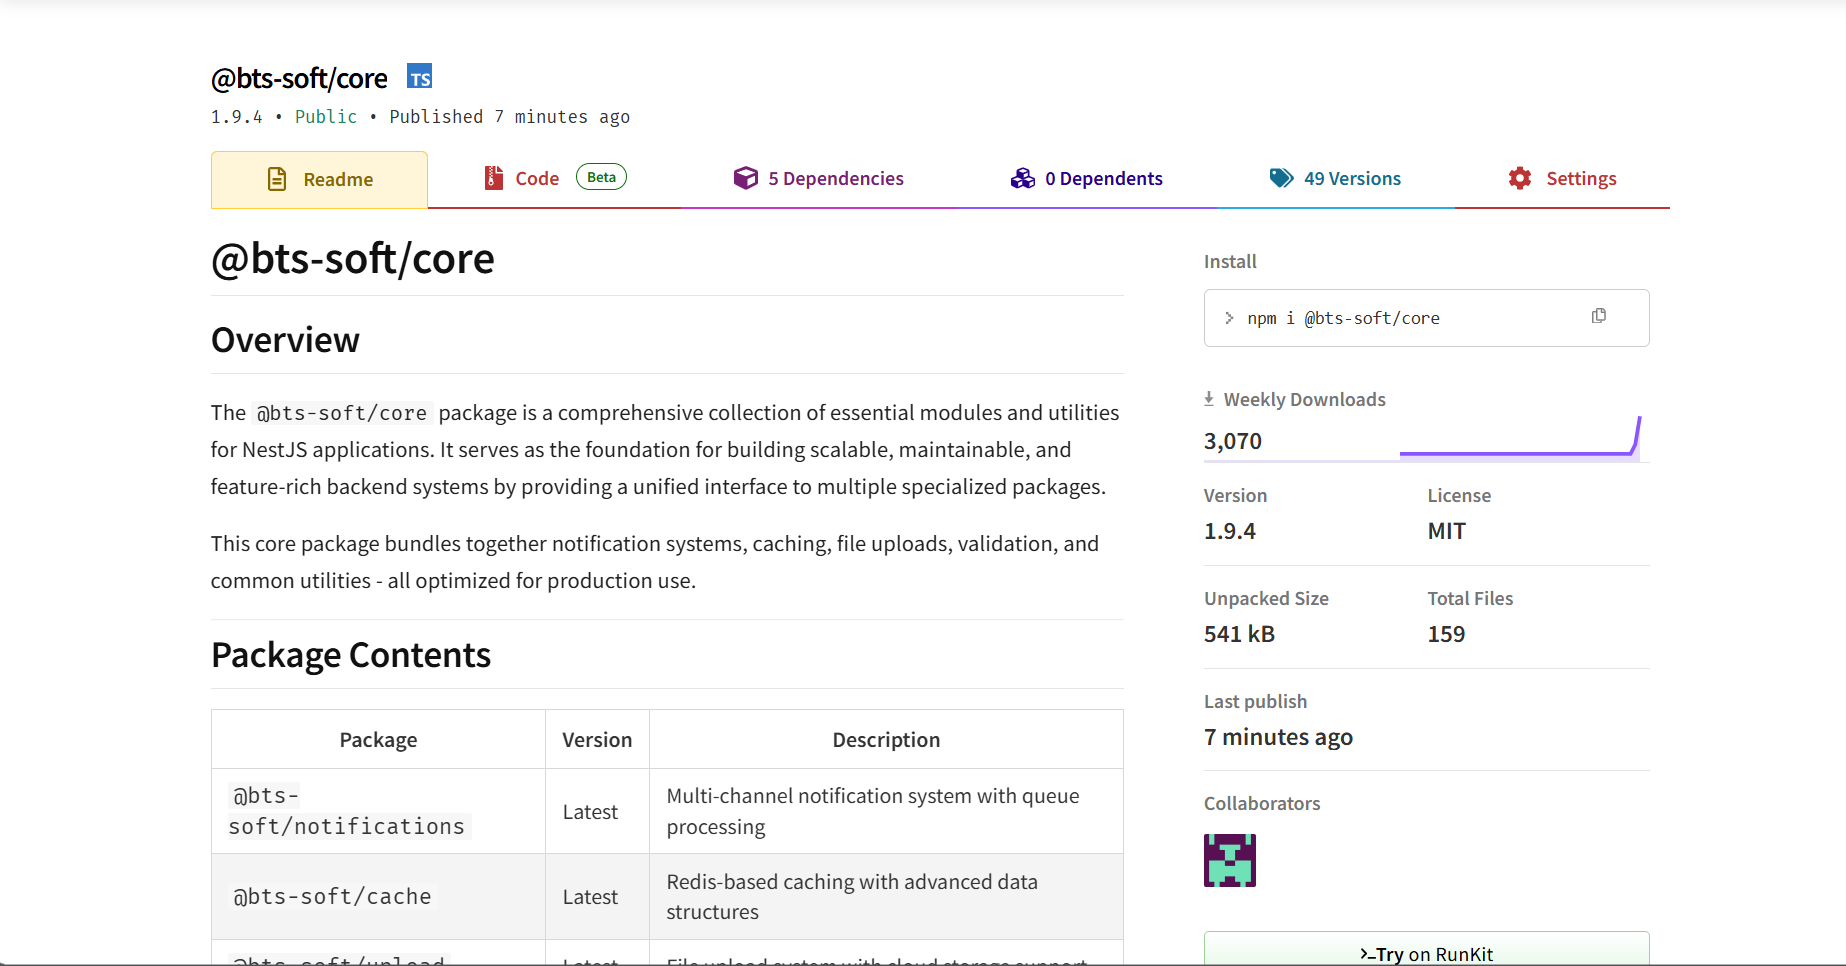Open the 49 Versions tab
Viewport: 1846px width, 966px height.
pos(1352,179)
